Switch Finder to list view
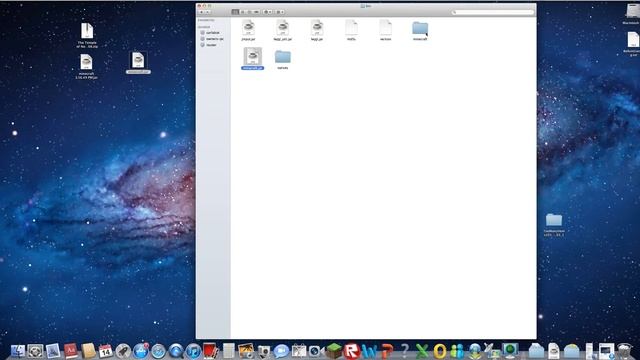This screenshot has width=640, height=360. [x=242, y=12]
